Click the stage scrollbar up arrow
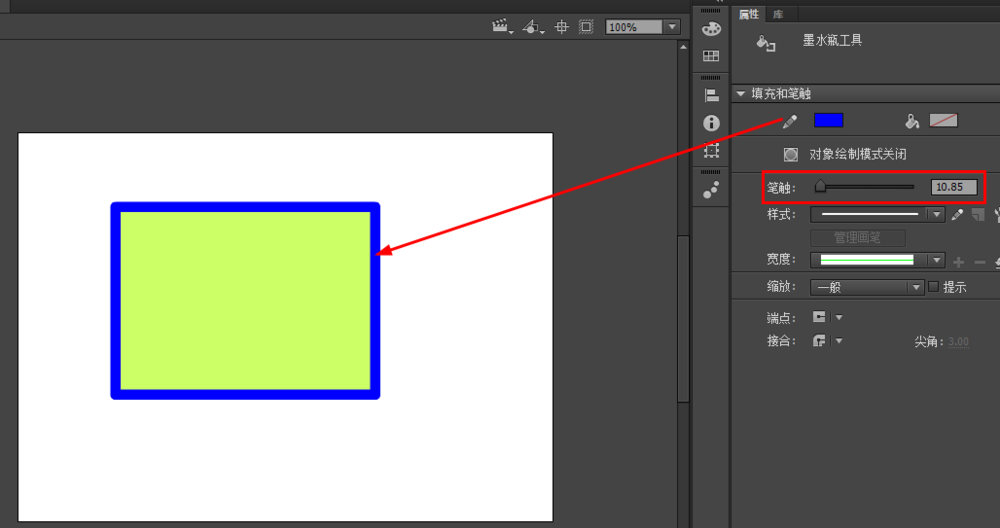1000x528 pixels. (683, 47)
